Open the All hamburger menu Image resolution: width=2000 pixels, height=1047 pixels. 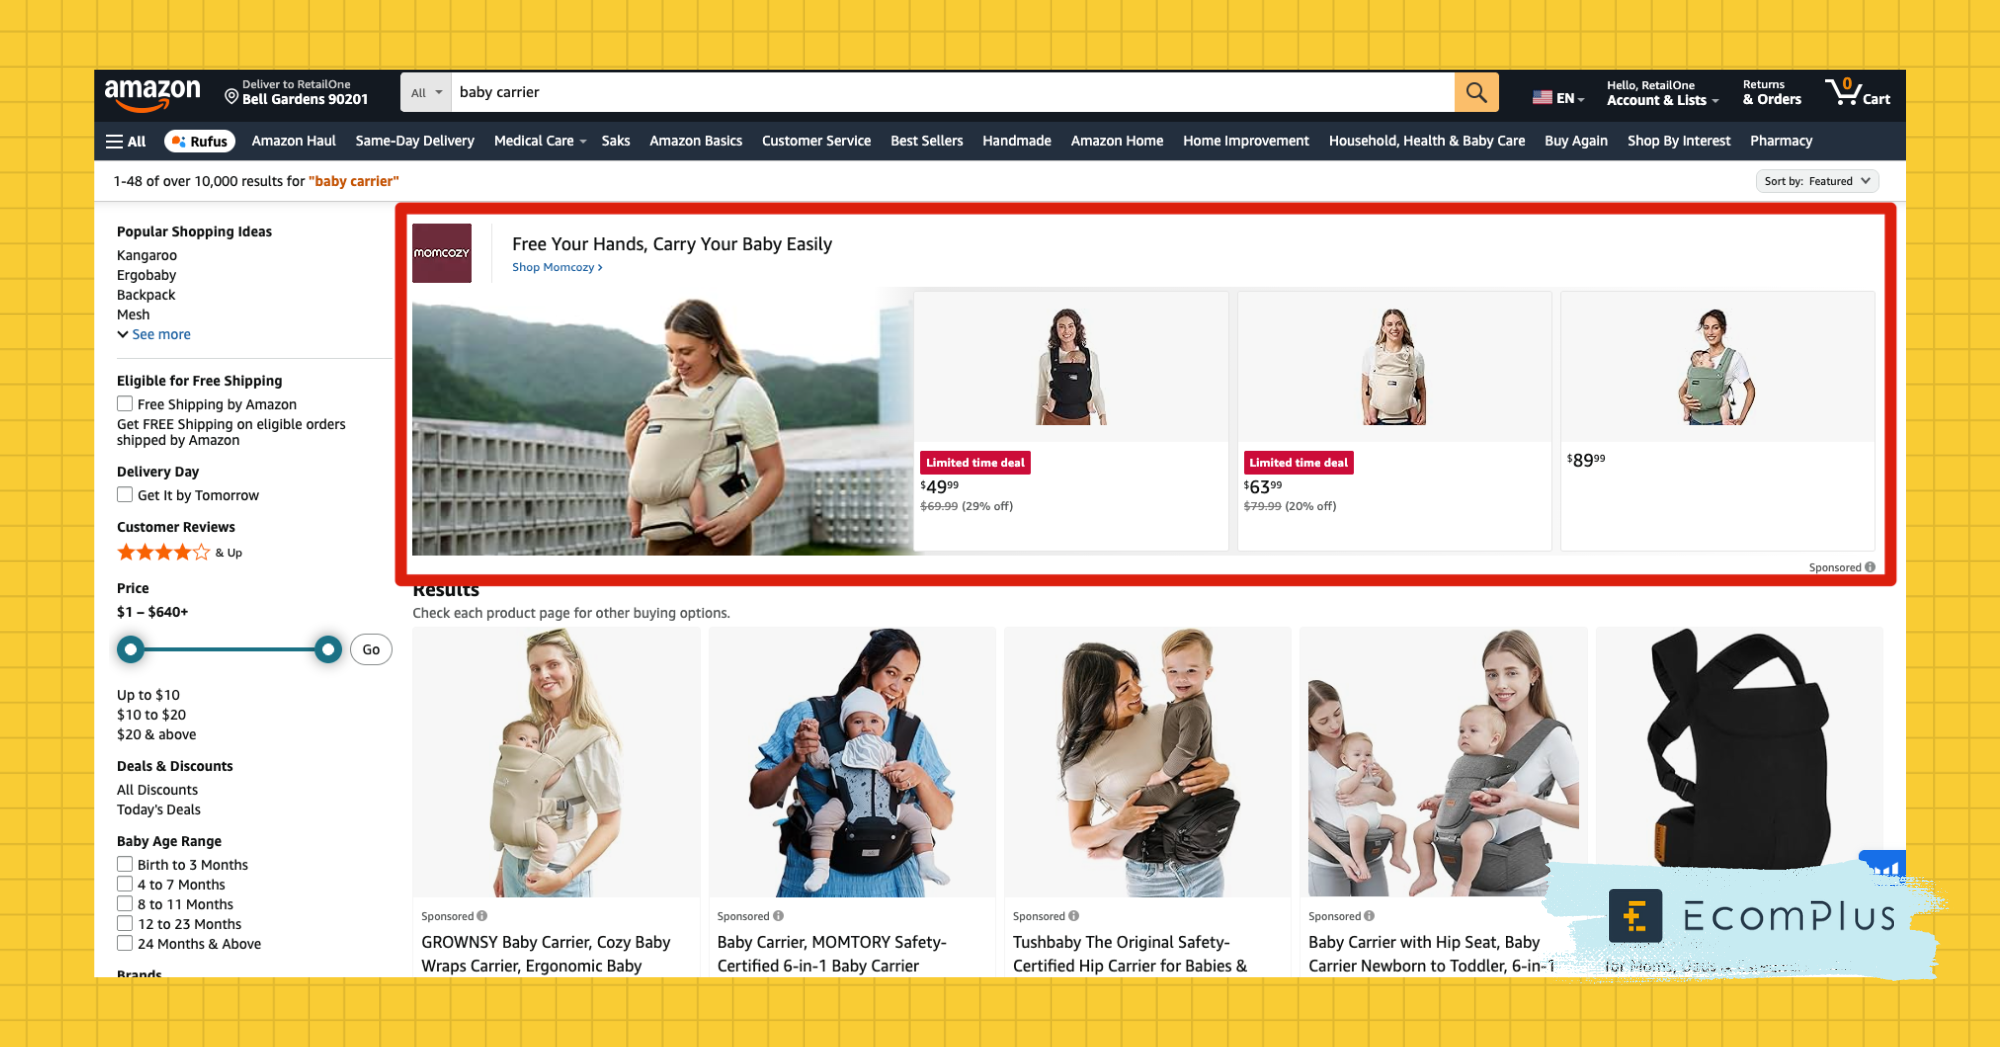coord(126,141)
